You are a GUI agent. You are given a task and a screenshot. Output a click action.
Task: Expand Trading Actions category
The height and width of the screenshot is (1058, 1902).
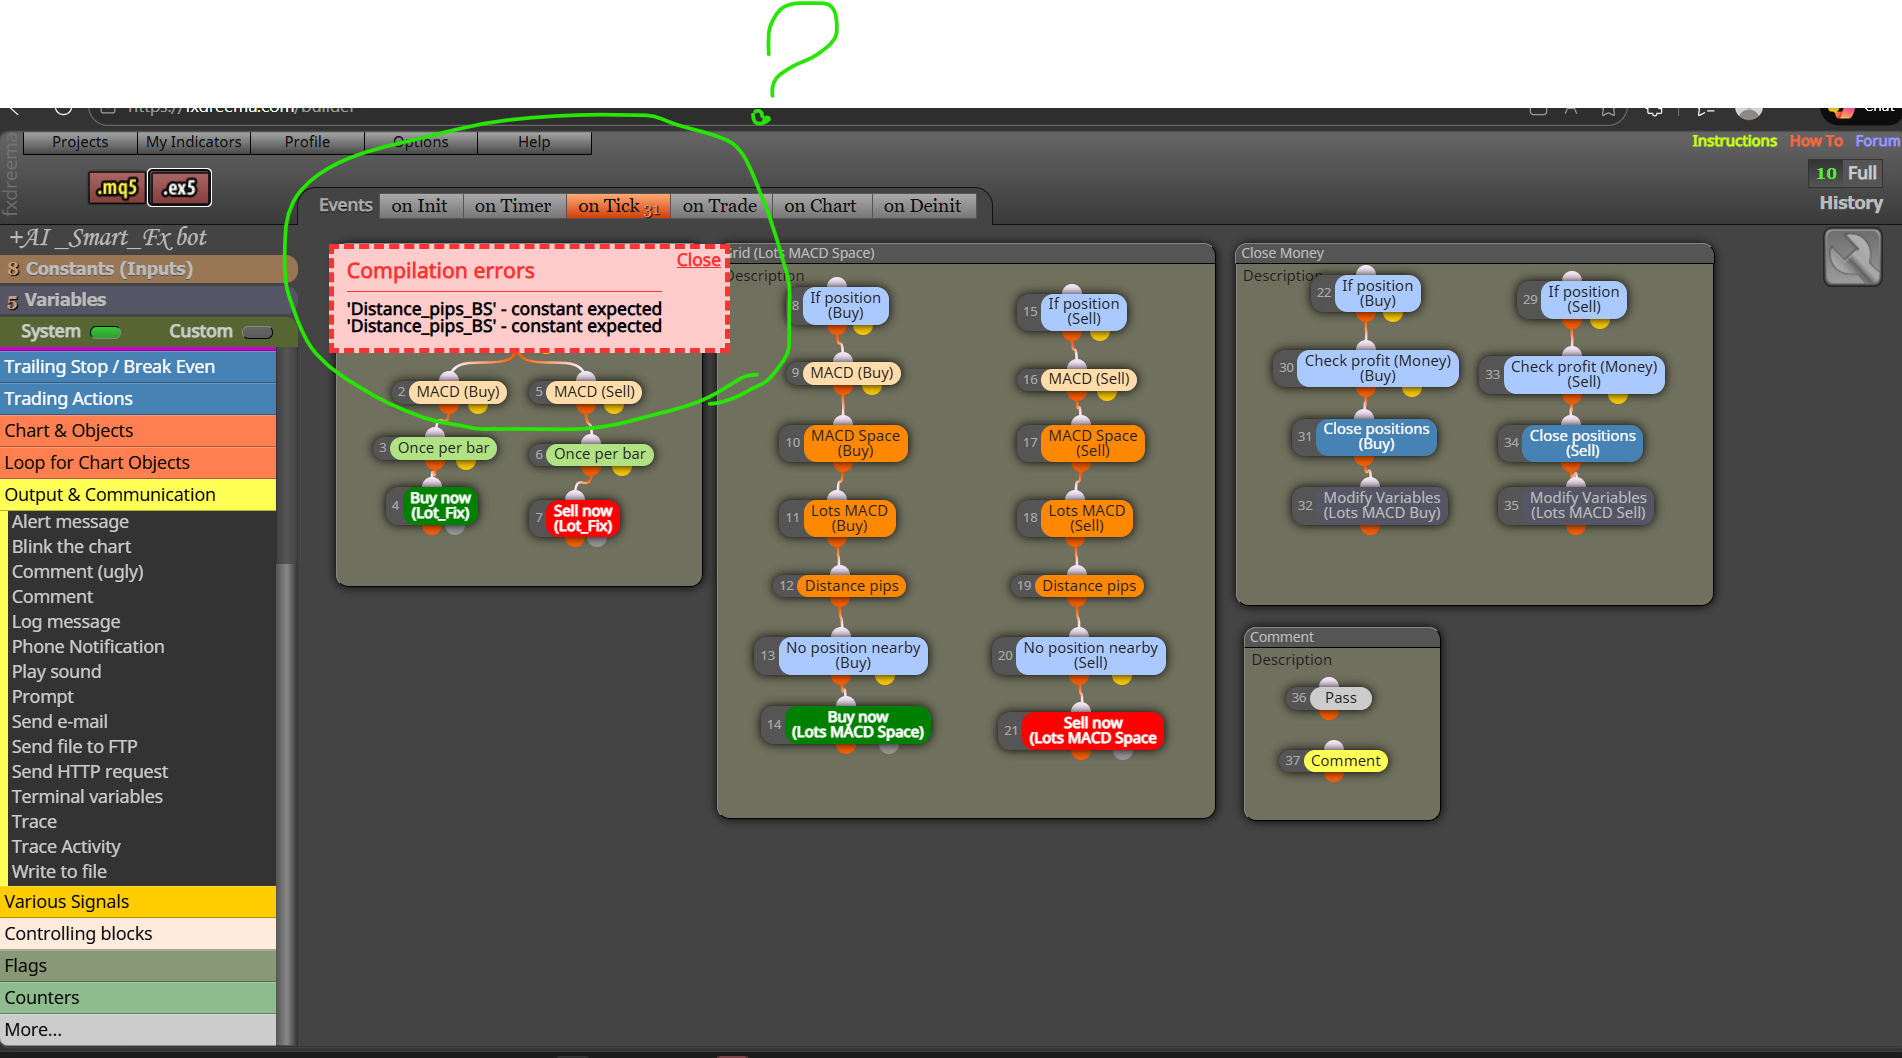138,399
